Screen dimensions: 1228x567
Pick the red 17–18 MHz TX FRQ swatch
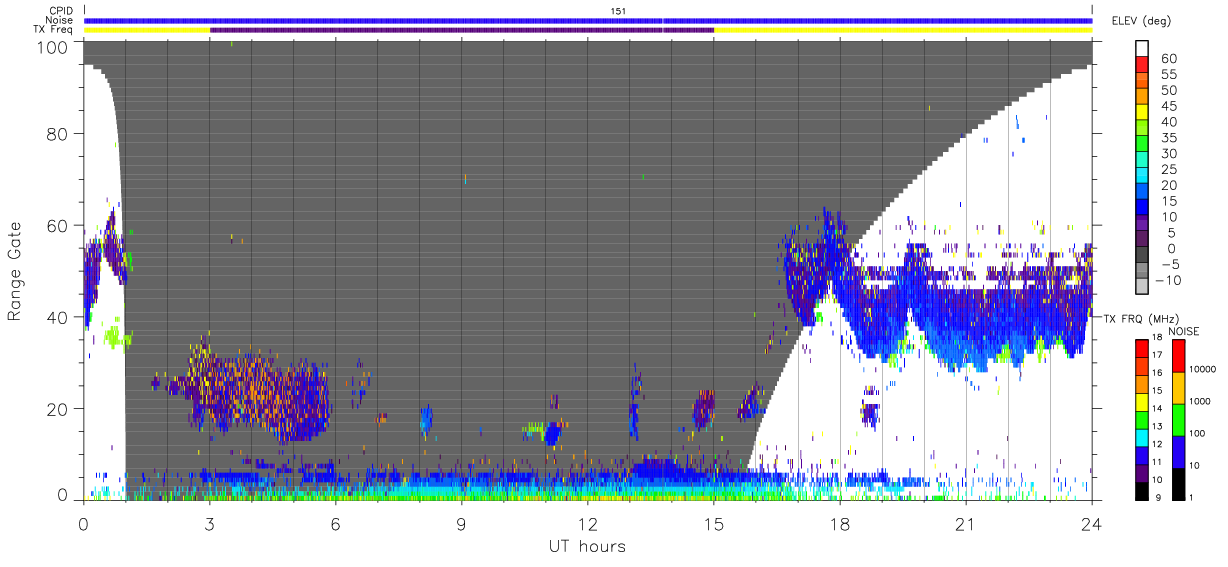coord(1142,349)
